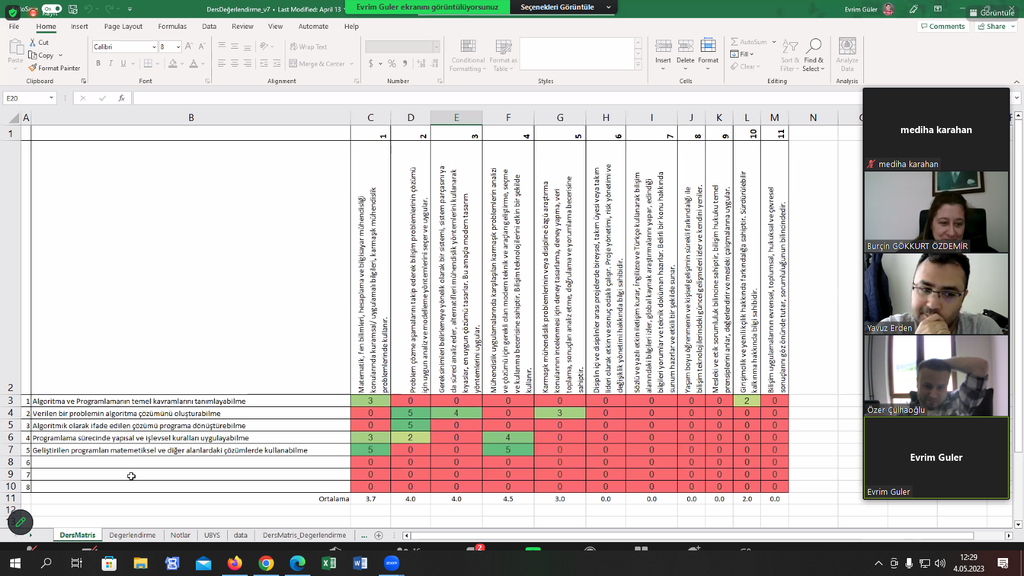Open the Formulas ribbon tab
The width and height of the screenshot is (1024, 576).
click(x=172, y=26)
